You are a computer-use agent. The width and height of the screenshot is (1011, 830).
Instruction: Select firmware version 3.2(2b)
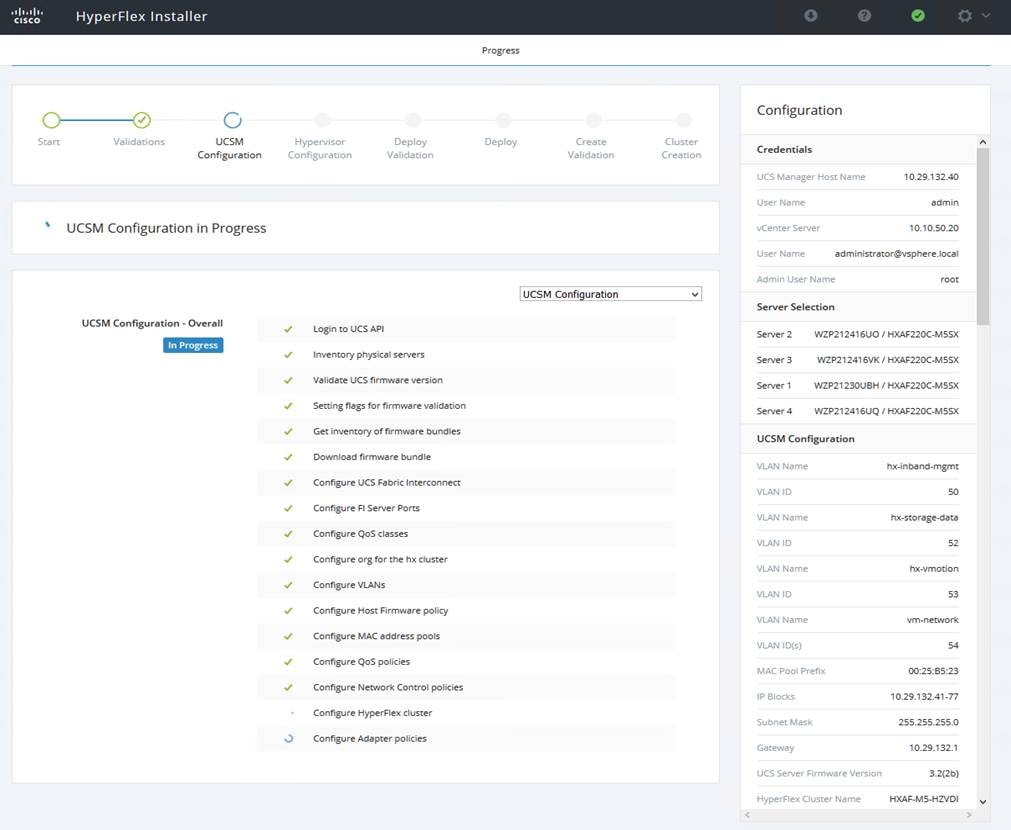(x=943, y=773)
